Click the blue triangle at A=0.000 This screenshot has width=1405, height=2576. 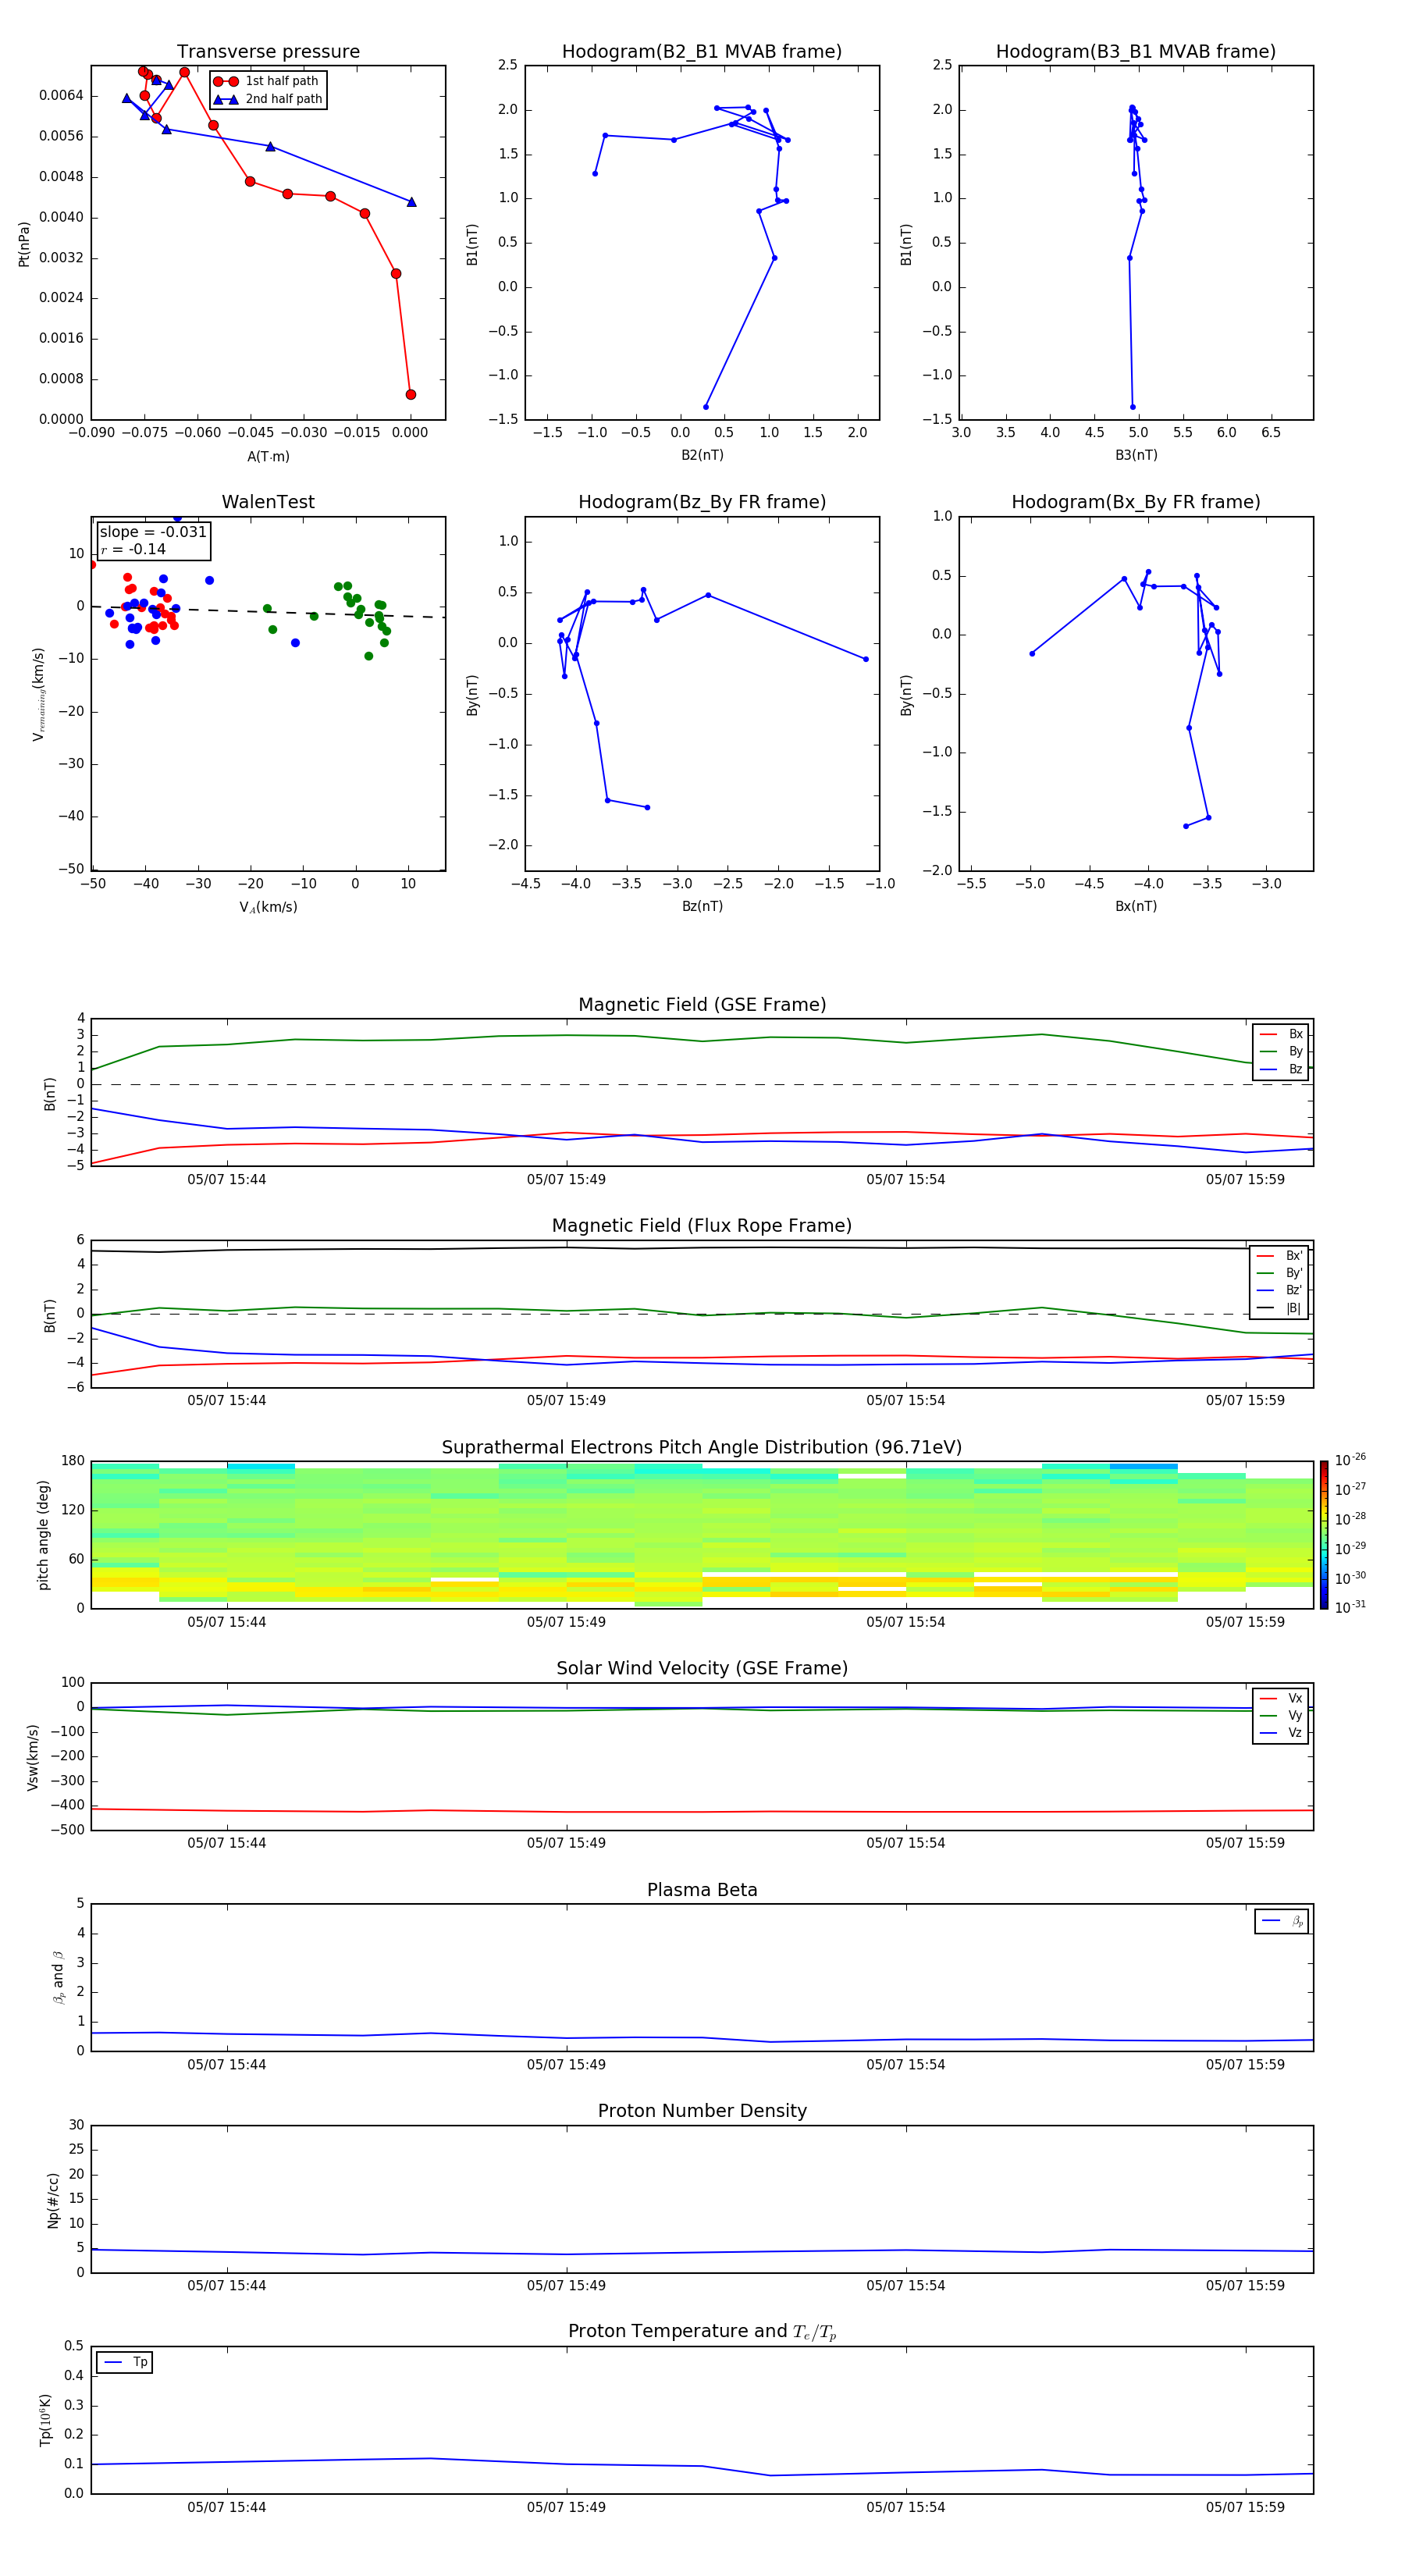click(x=411, y=202)
